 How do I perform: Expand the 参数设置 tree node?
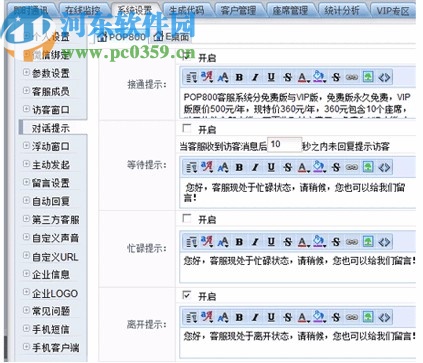[26, 72]
